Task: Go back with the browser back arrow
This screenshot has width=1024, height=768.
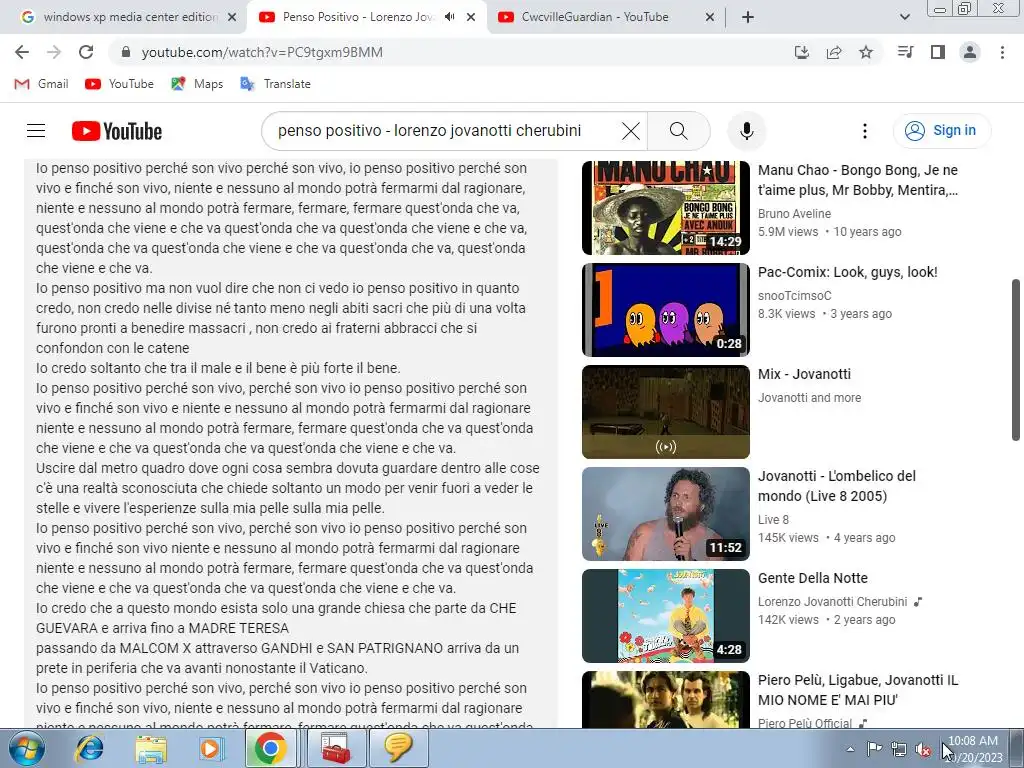Action: [x=22, y=52]
